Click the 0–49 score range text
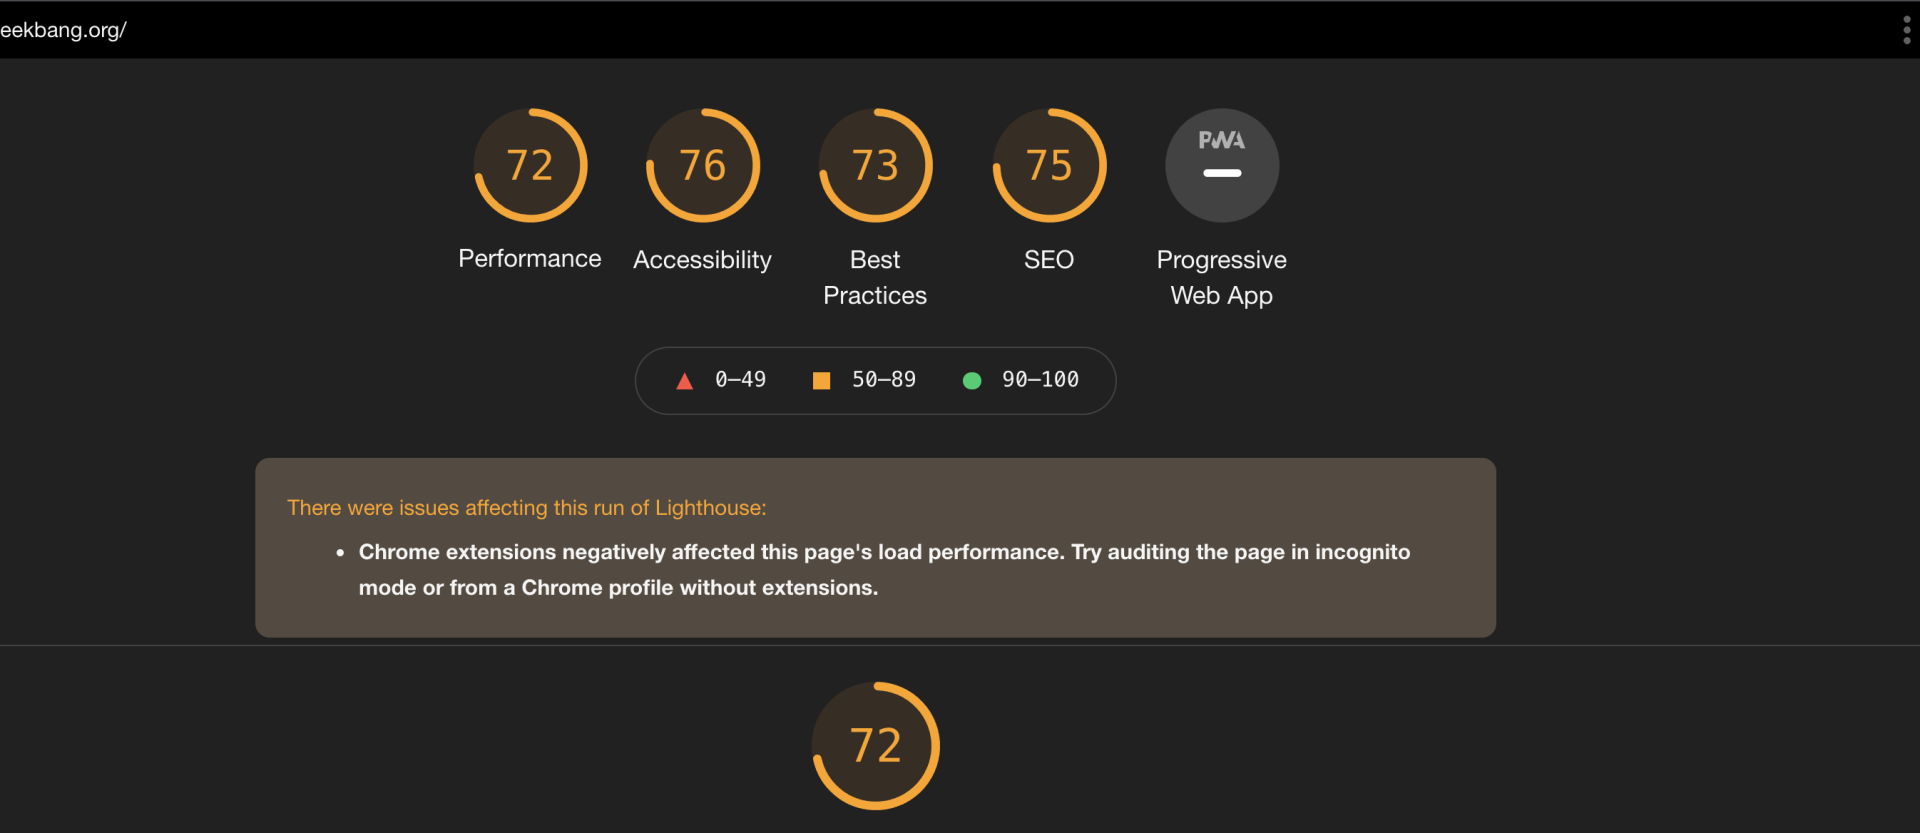This screenshot has height=833, width=1920. click(x=740, y=380)
